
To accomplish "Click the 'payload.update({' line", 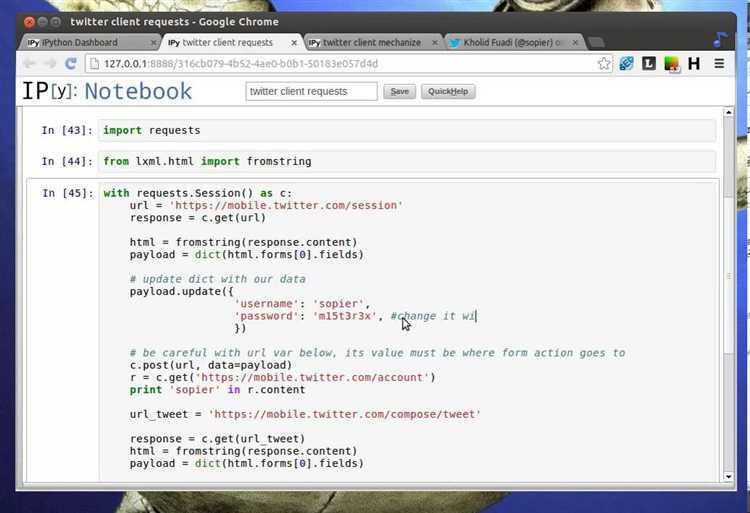I will point(182,292).
